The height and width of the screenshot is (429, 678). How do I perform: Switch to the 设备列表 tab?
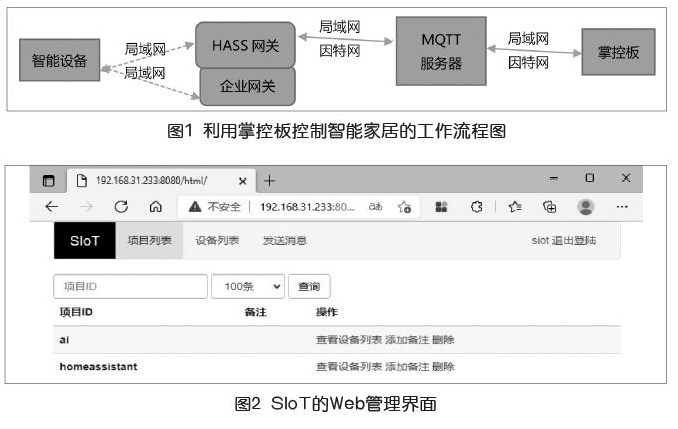click(x=216, y=241)
